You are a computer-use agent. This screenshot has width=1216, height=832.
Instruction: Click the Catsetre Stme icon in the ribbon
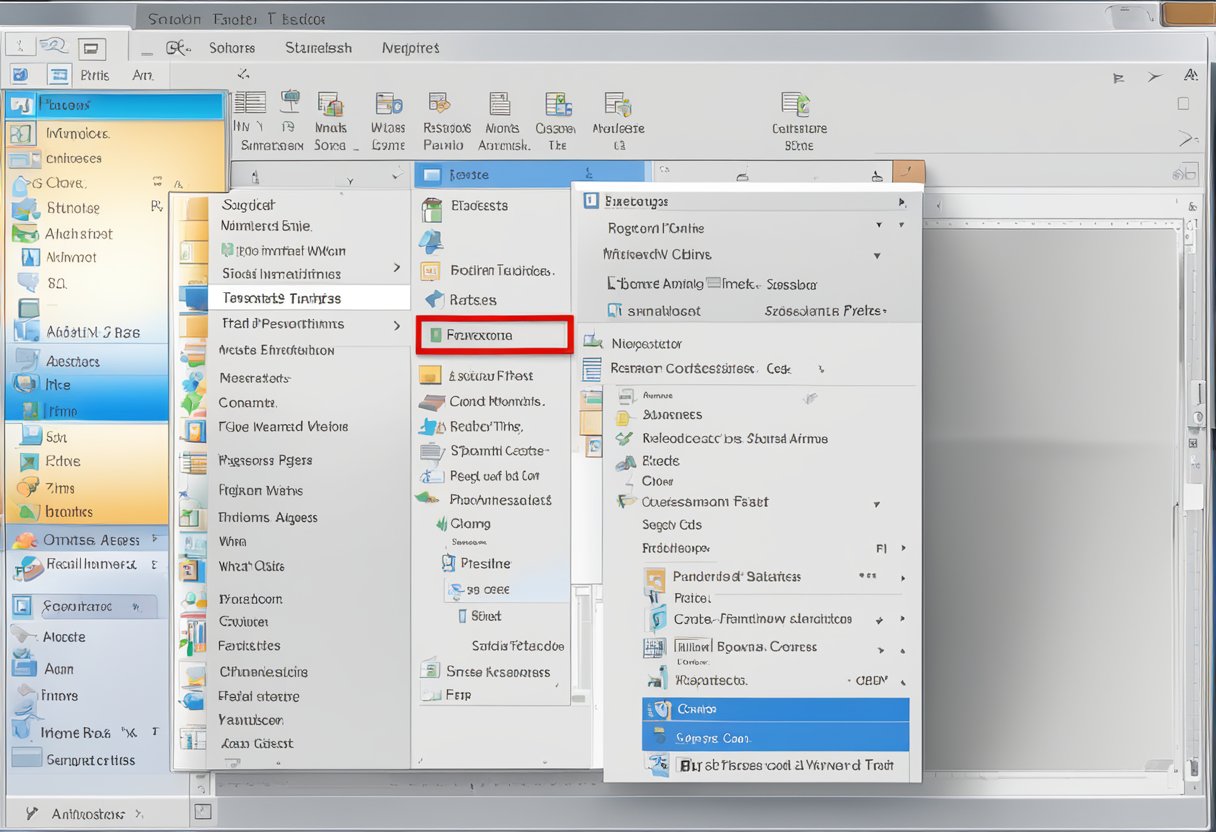pos(797,110)
